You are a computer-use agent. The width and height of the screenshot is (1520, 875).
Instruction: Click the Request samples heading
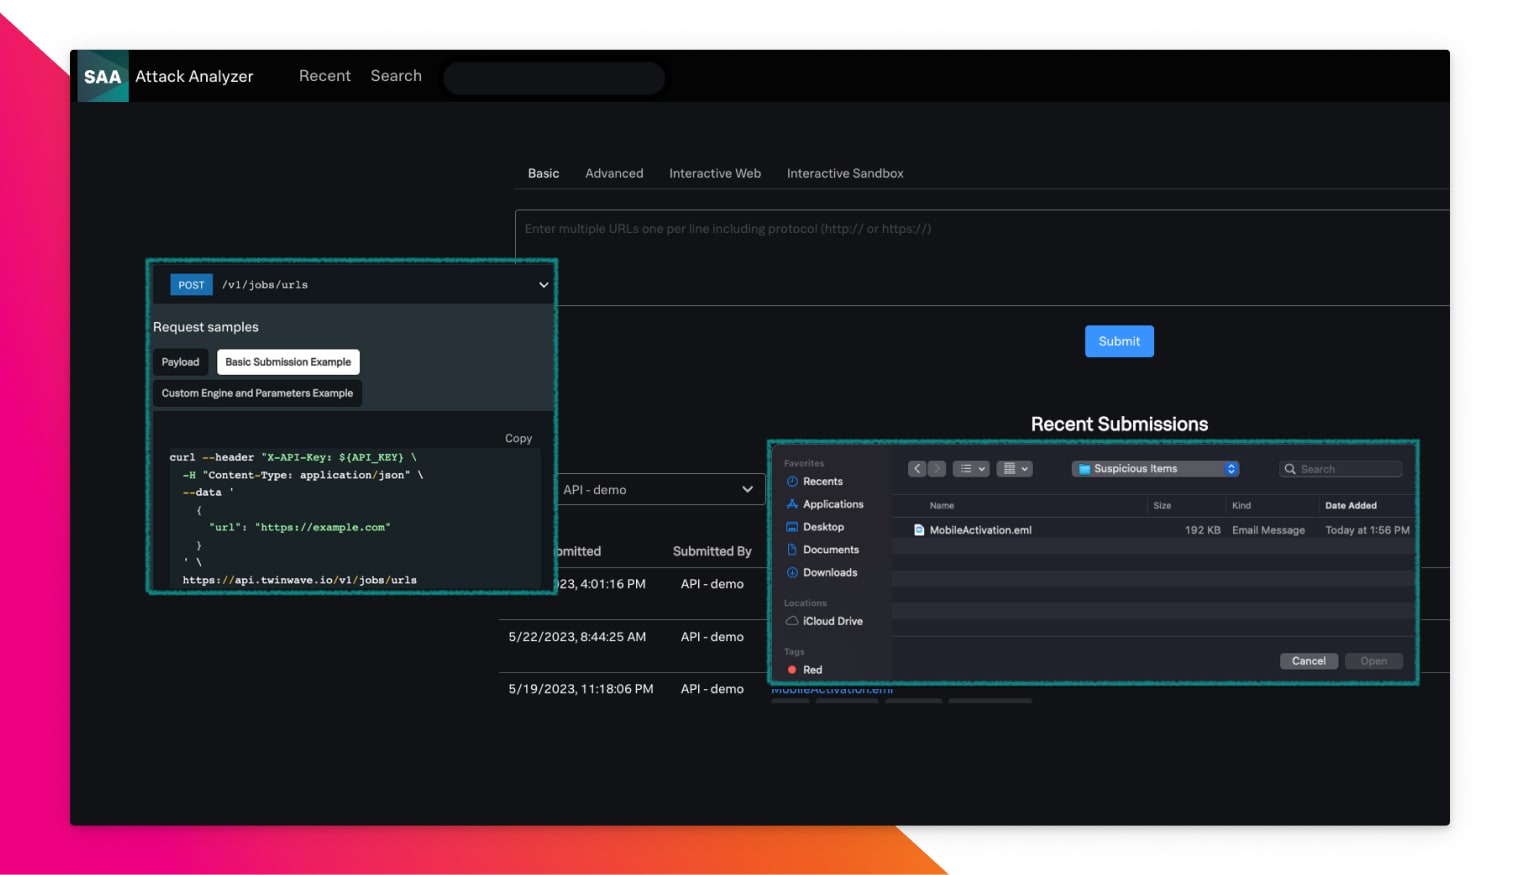pyautogui.click(x=206, y=327)
